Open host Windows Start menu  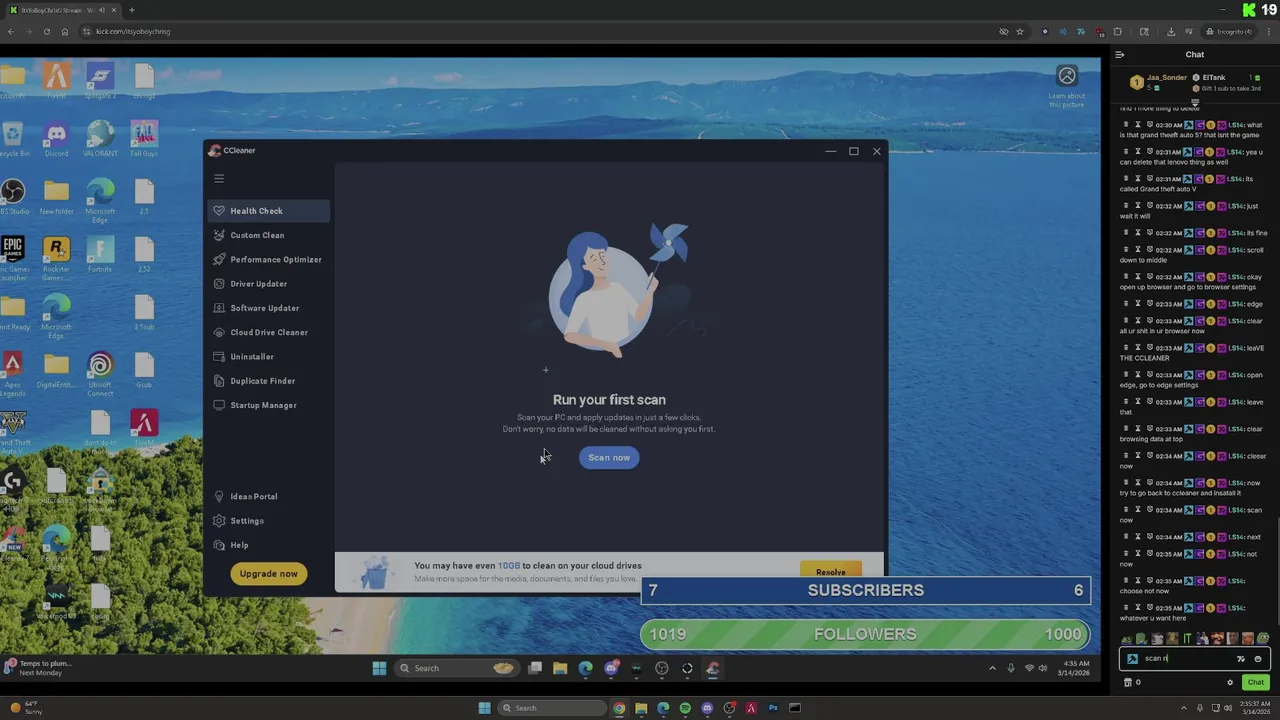pos(484,708)
